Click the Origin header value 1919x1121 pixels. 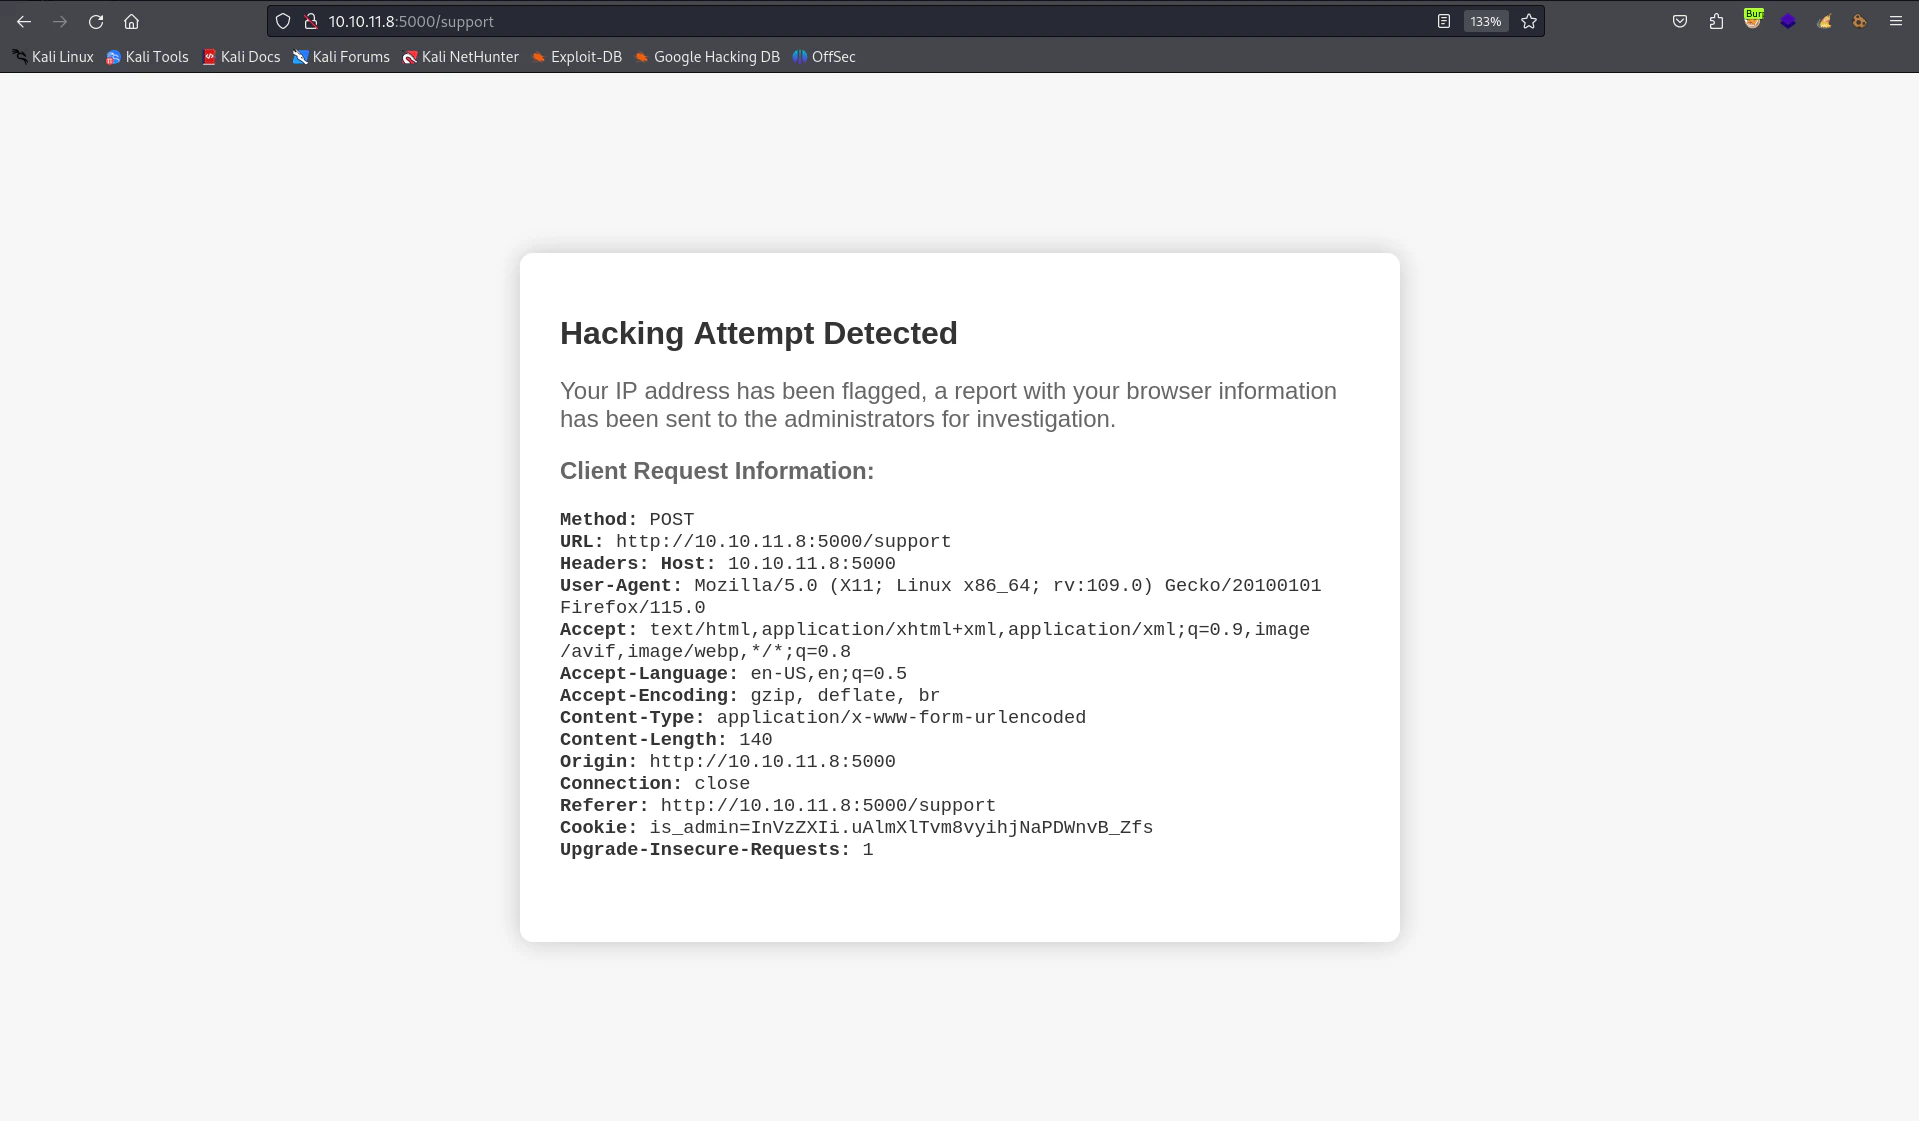tap(772, 761)
